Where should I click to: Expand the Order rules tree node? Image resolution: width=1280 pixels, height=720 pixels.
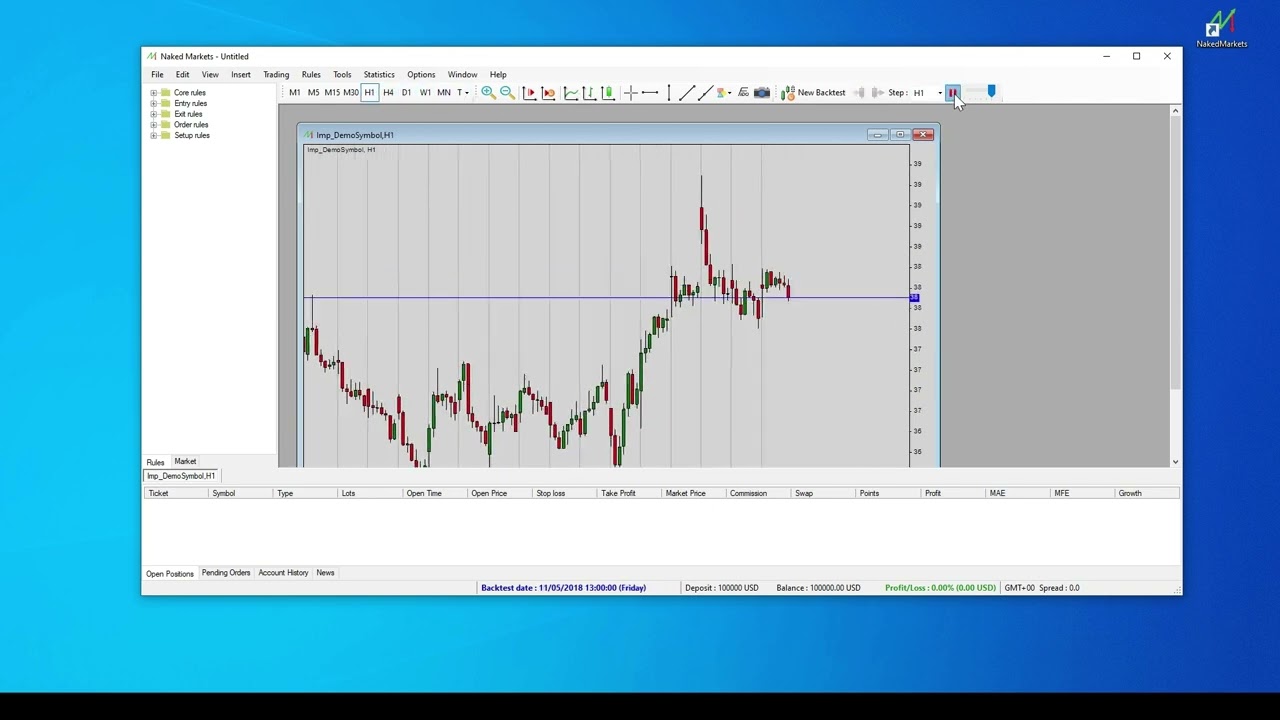coord(154,125)
